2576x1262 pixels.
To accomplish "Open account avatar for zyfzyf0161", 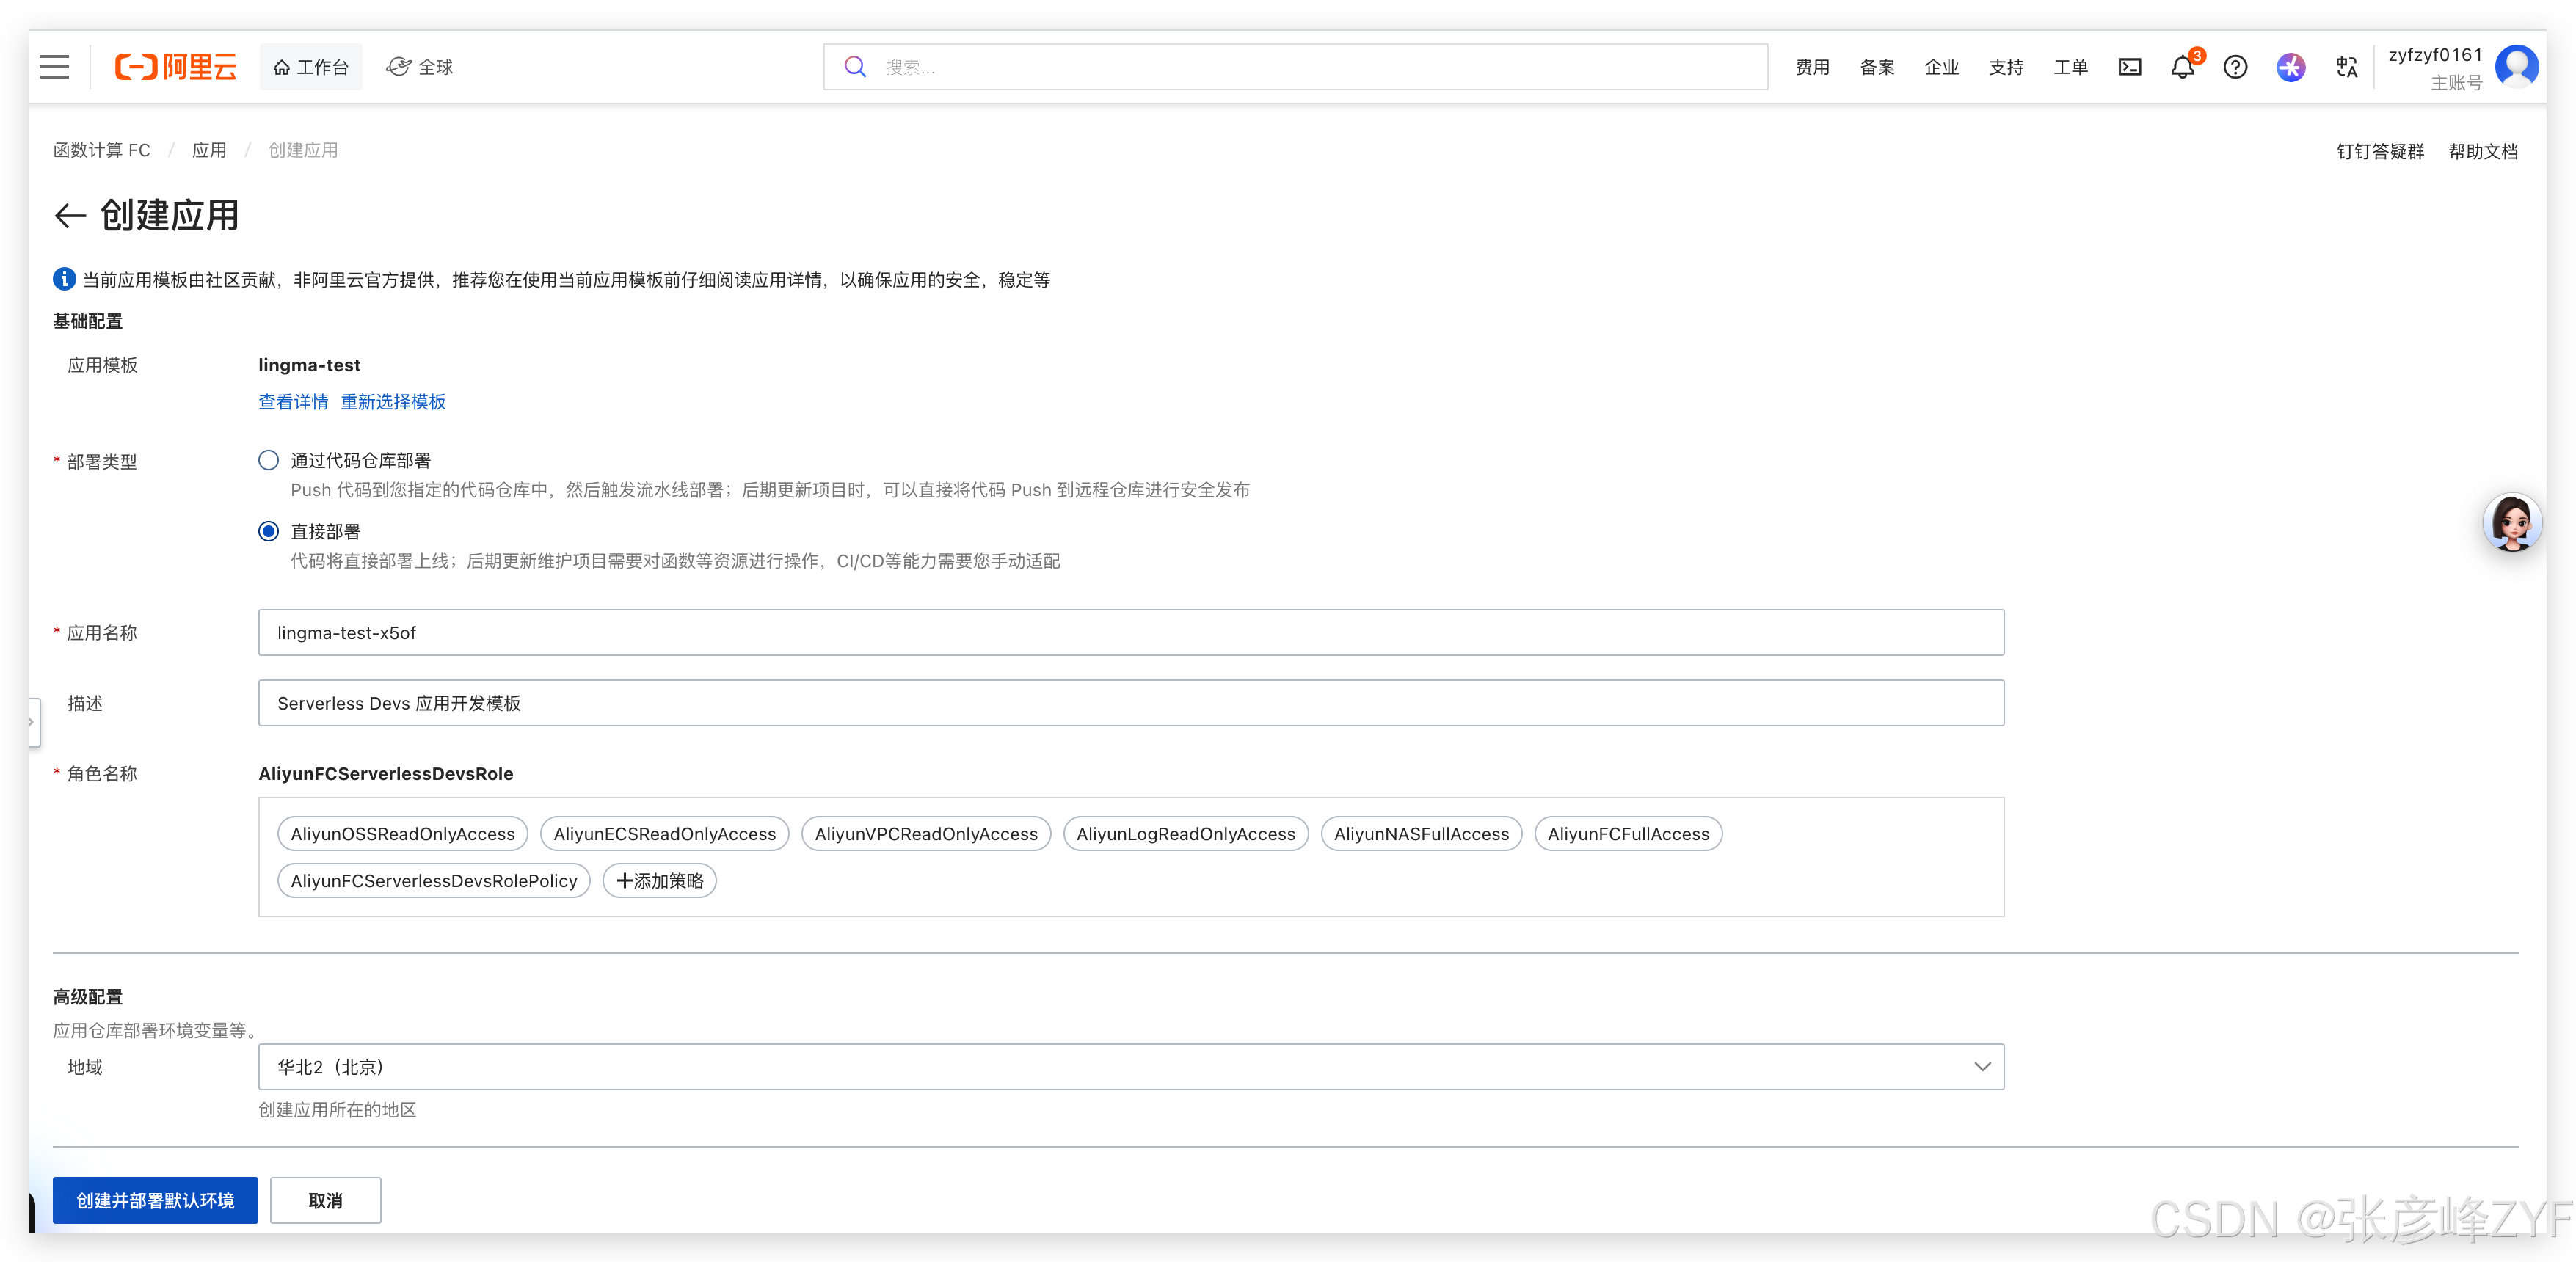I will 2516,67.
